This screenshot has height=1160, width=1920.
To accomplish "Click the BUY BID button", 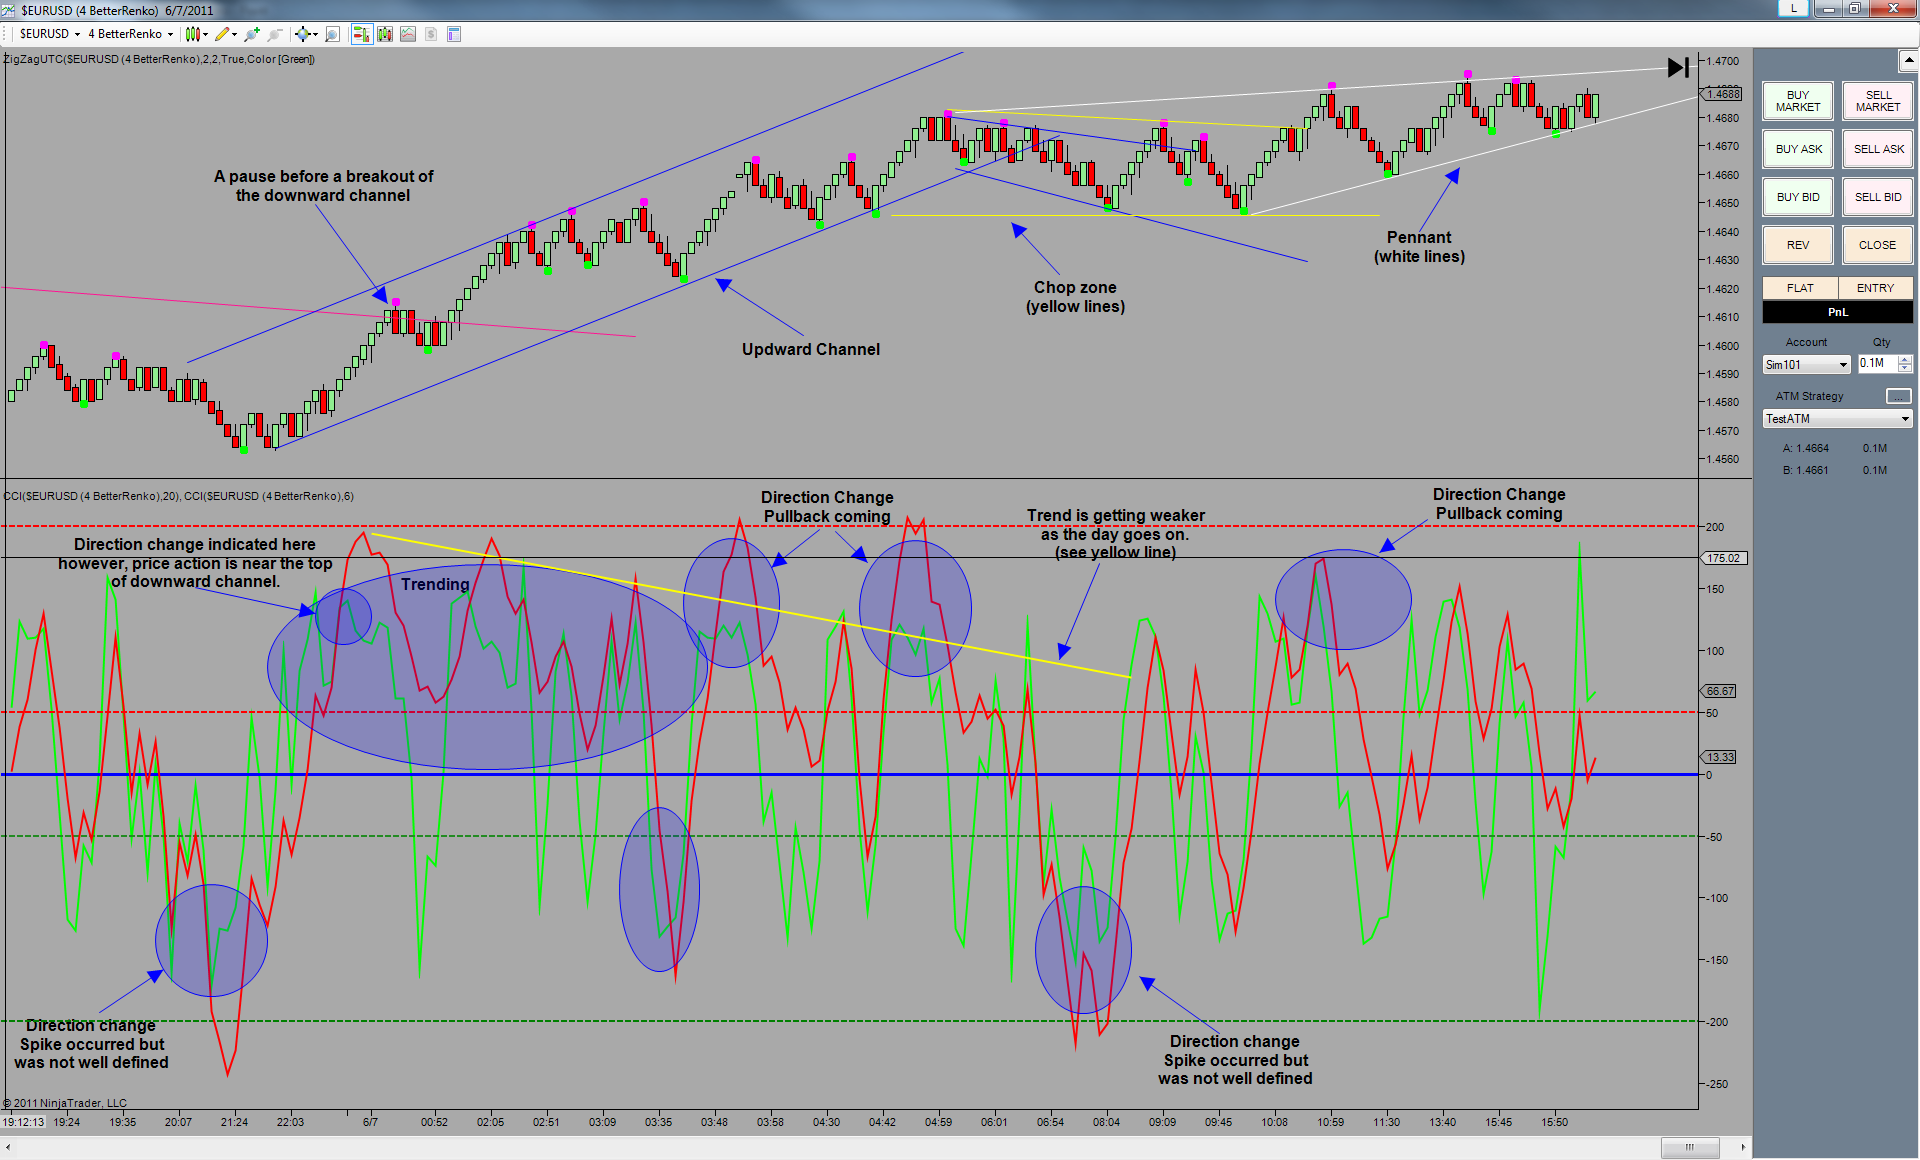I will tap(1798, 197).
